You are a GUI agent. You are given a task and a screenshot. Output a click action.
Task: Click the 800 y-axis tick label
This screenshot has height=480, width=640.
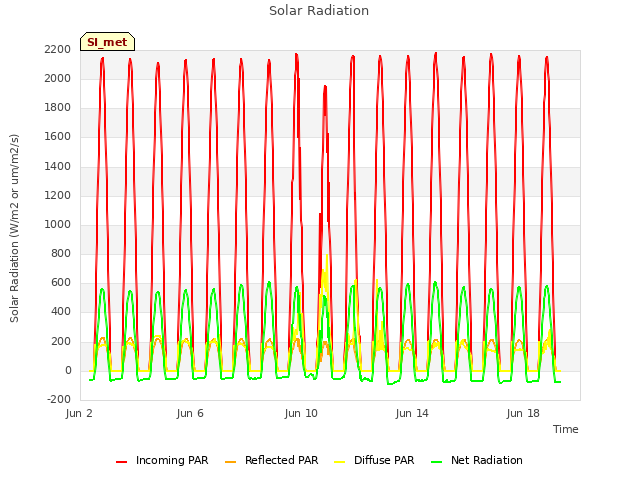click(61, 254)
